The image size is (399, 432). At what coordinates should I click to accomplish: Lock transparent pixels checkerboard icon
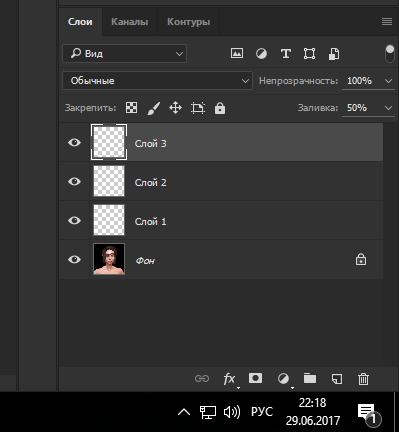pos(131,108)
